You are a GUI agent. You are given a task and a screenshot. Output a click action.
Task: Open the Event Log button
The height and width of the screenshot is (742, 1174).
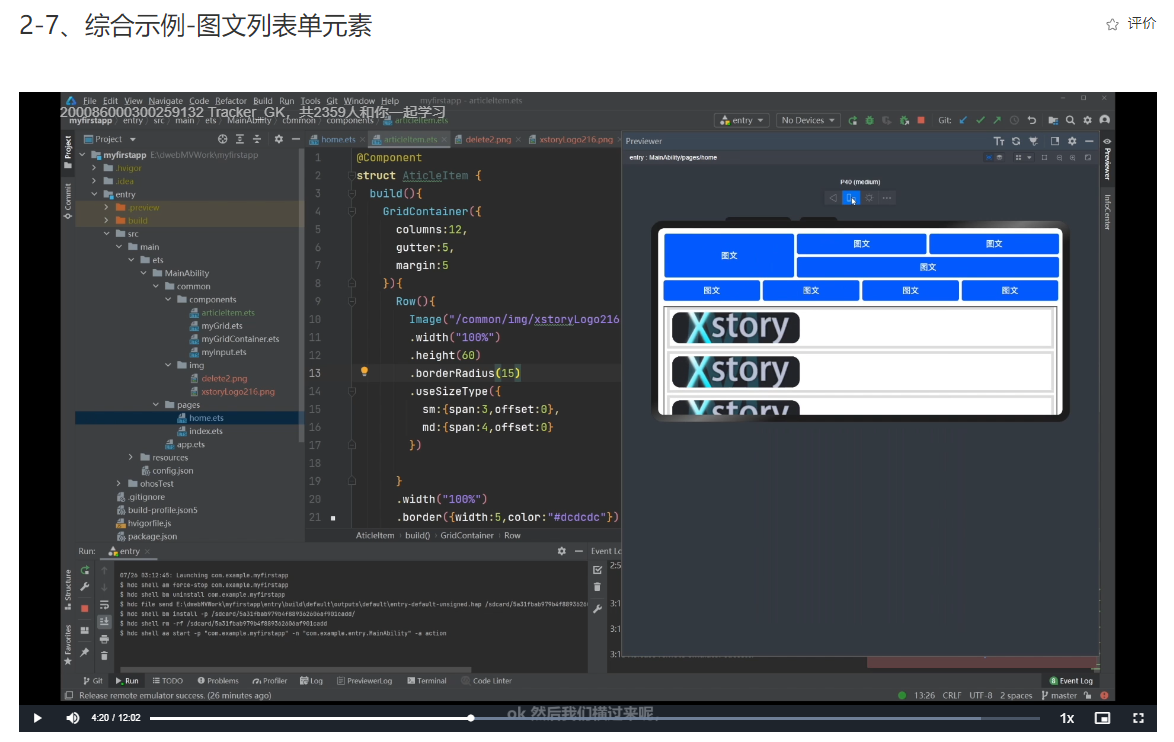point(1071,681)
